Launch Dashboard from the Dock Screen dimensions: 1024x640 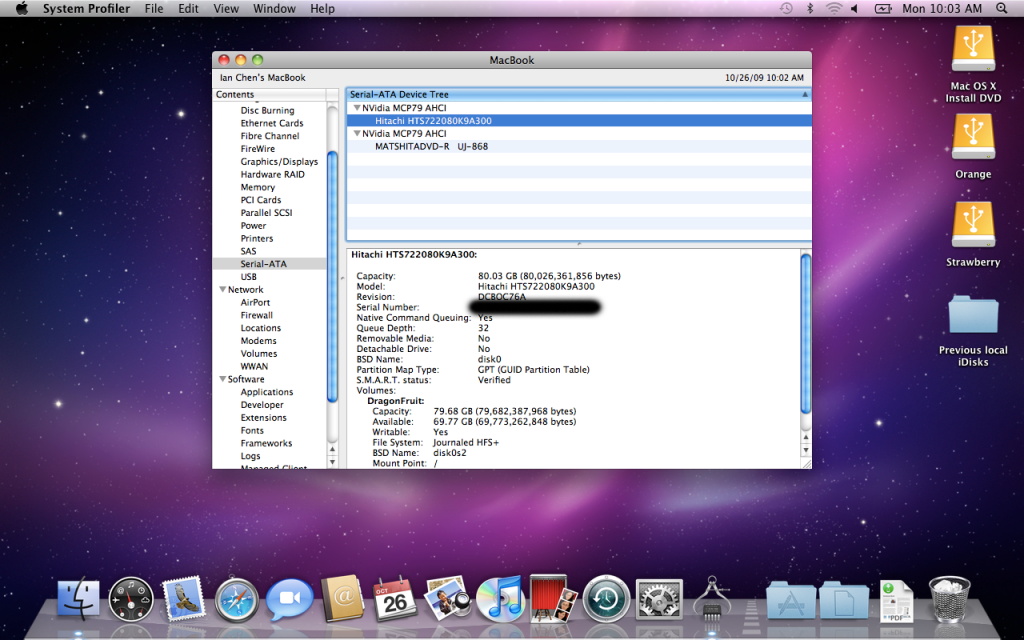[x=131, y=599]
